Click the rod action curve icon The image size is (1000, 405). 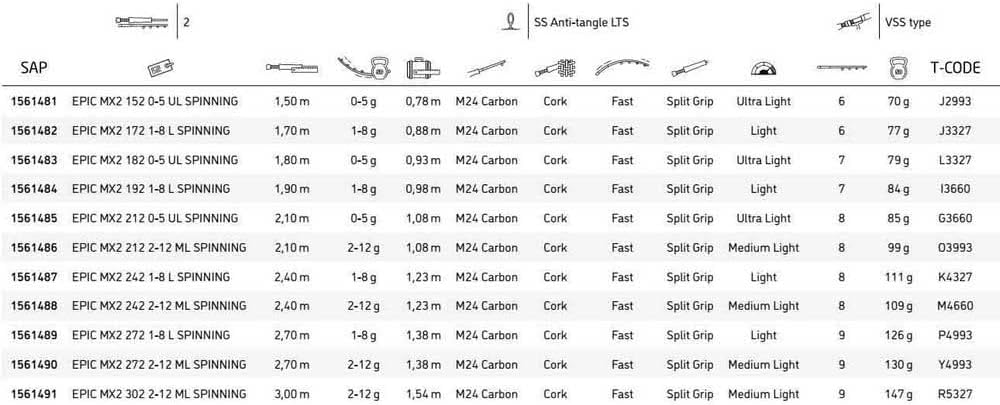622,68
